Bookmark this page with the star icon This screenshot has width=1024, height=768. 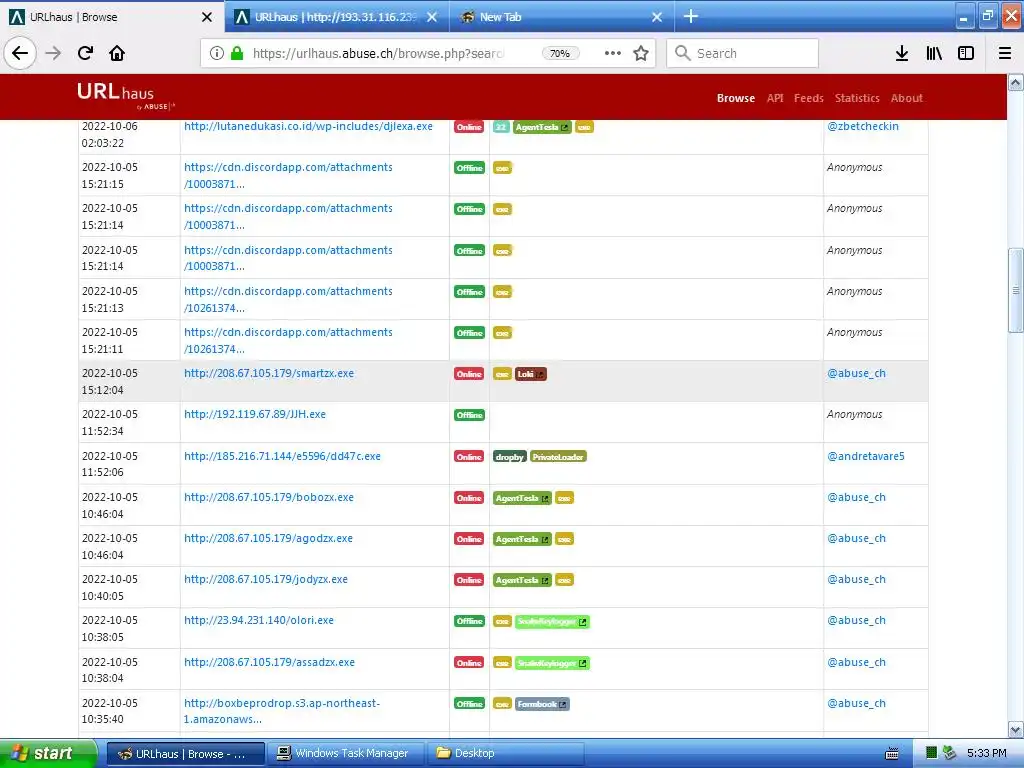[x=641, y=53]
